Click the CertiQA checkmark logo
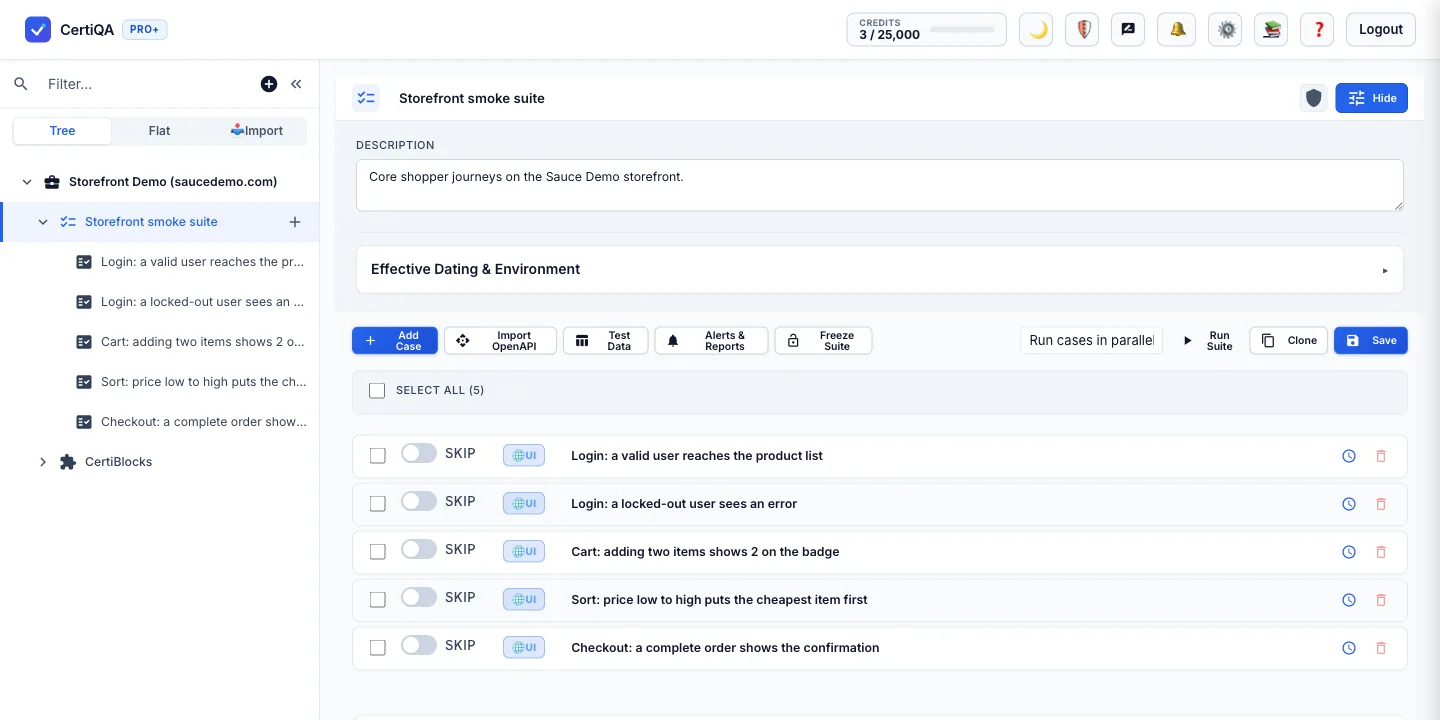 pyautogui.click(x=38, y=30)
